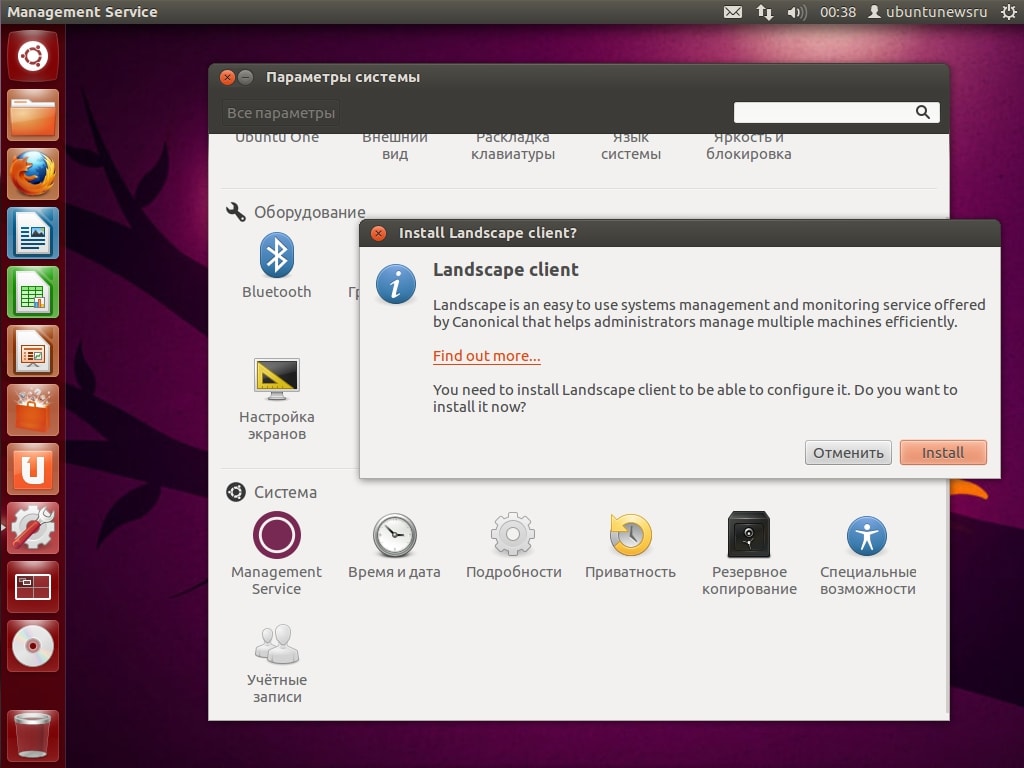This screenshot has width=1024, height=768.
Task: Open Ubuntu One settings entry
Action: click(x=277, y=138)
